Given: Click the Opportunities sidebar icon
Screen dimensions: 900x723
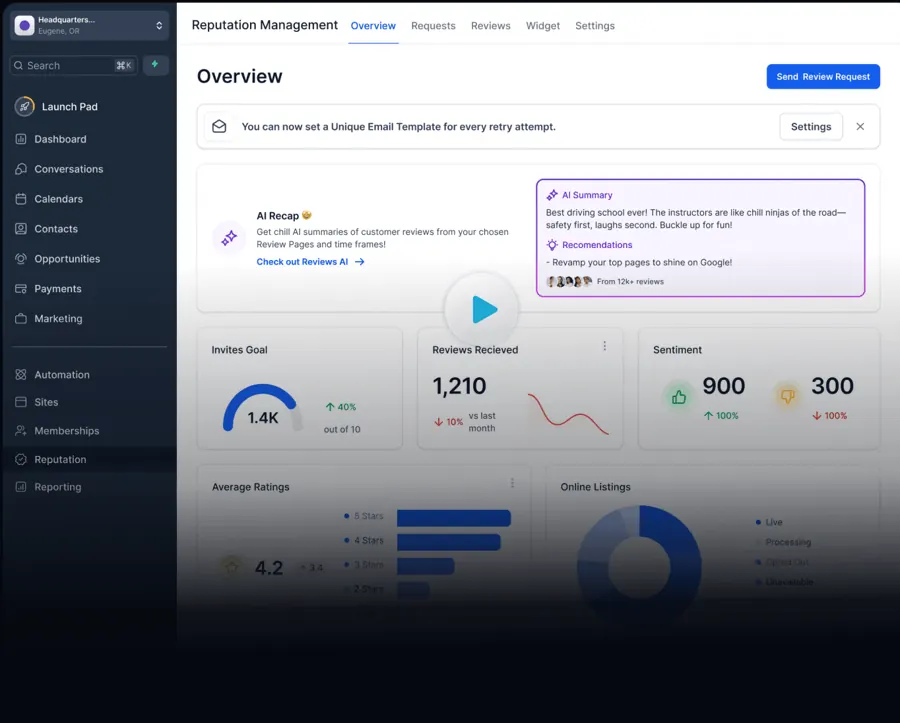Looking at the screenshot, I should (x=21, y=259).
